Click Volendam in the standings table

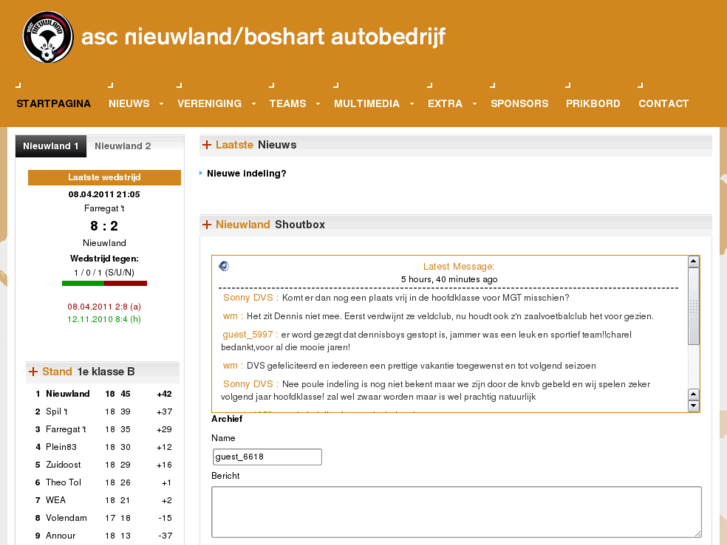(x=66, y=518)
